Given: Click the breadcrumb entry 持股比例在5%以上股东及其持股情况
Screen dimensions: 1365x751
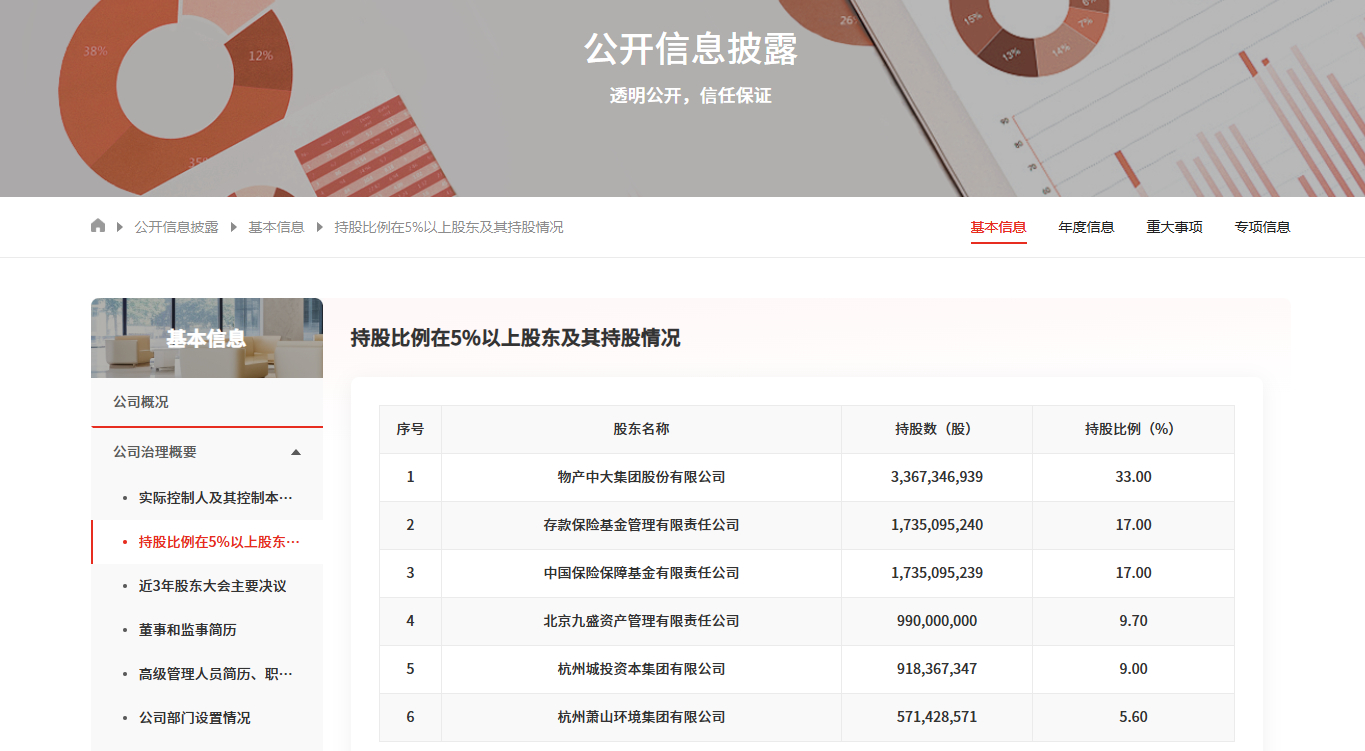Looking at the screenshot, I should [x=449, y=227].
